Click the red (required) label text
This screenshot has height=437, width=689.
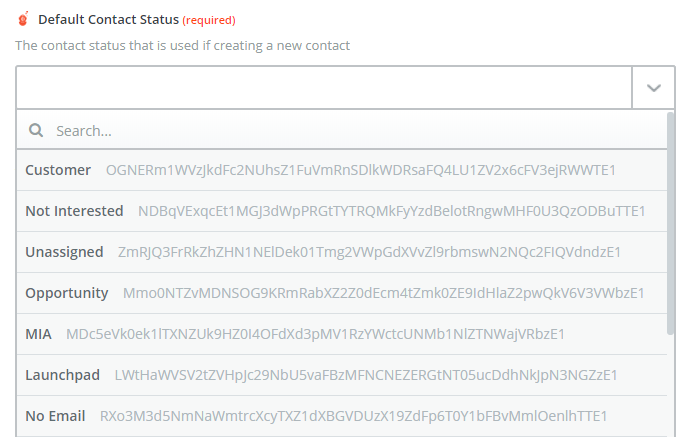209,20
